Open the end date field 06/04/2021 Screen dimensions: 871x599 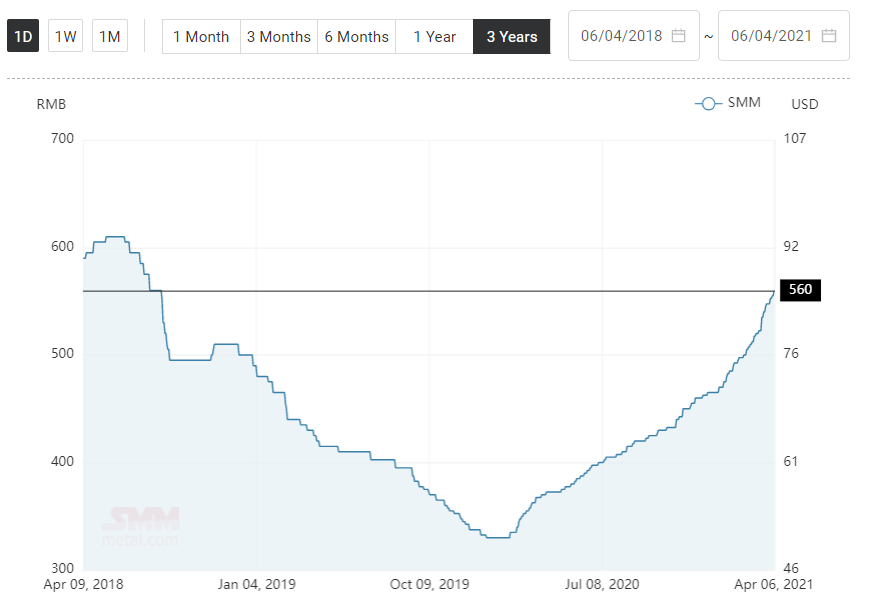[783, 36]
